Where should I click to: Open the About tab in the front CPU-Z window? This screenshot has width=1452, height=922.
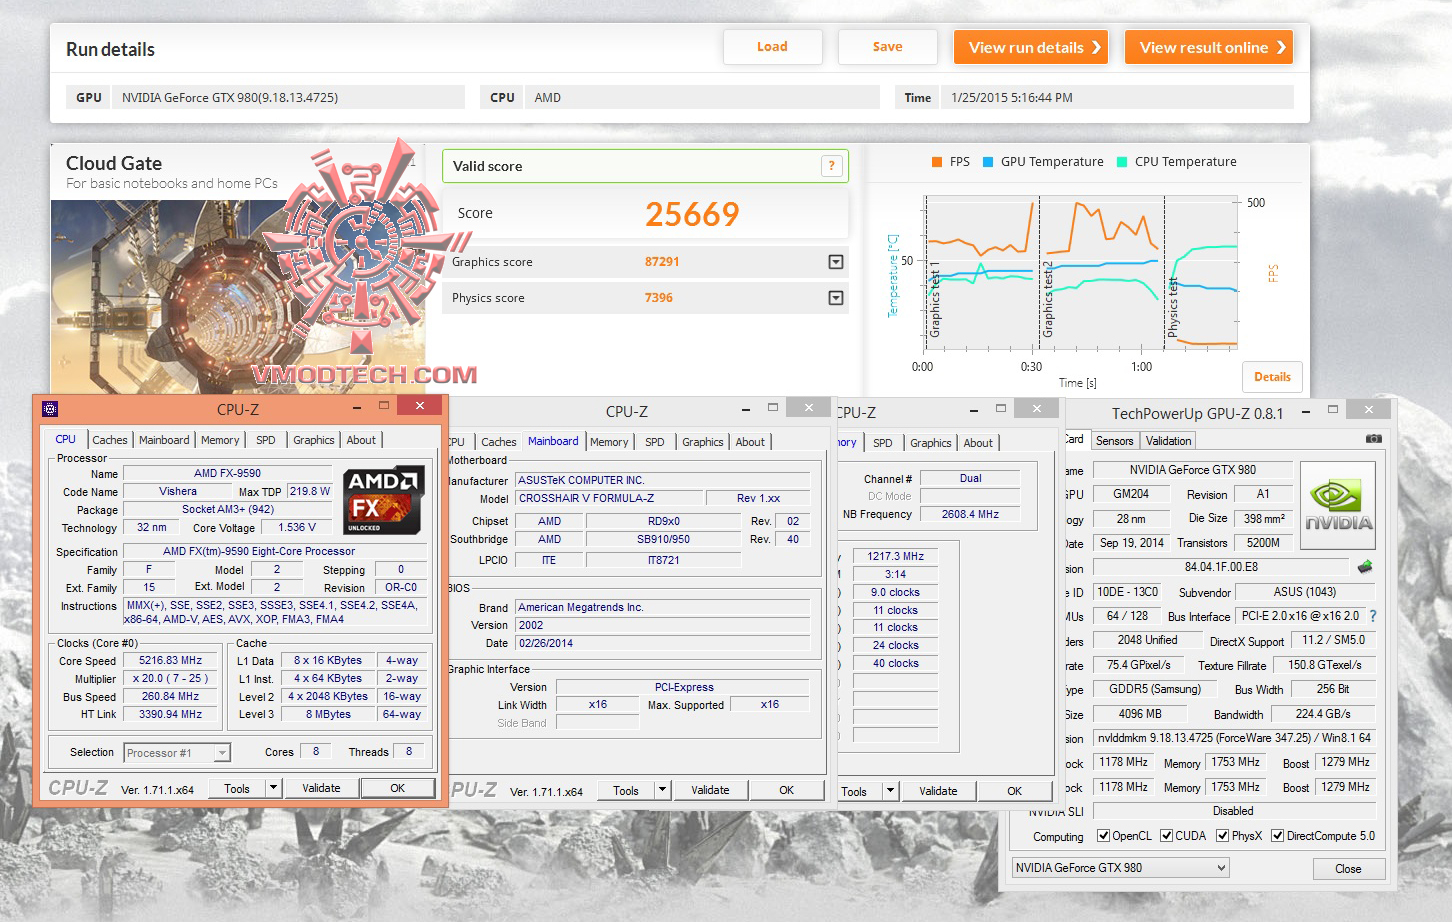coord(361,440)
